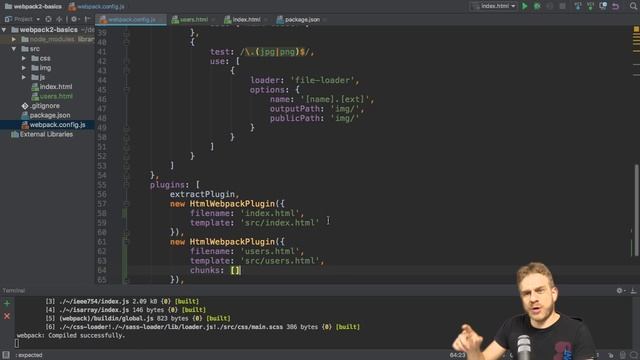640x360 pixels.
Task: Expand the node_modules folder
Action: 14,40
